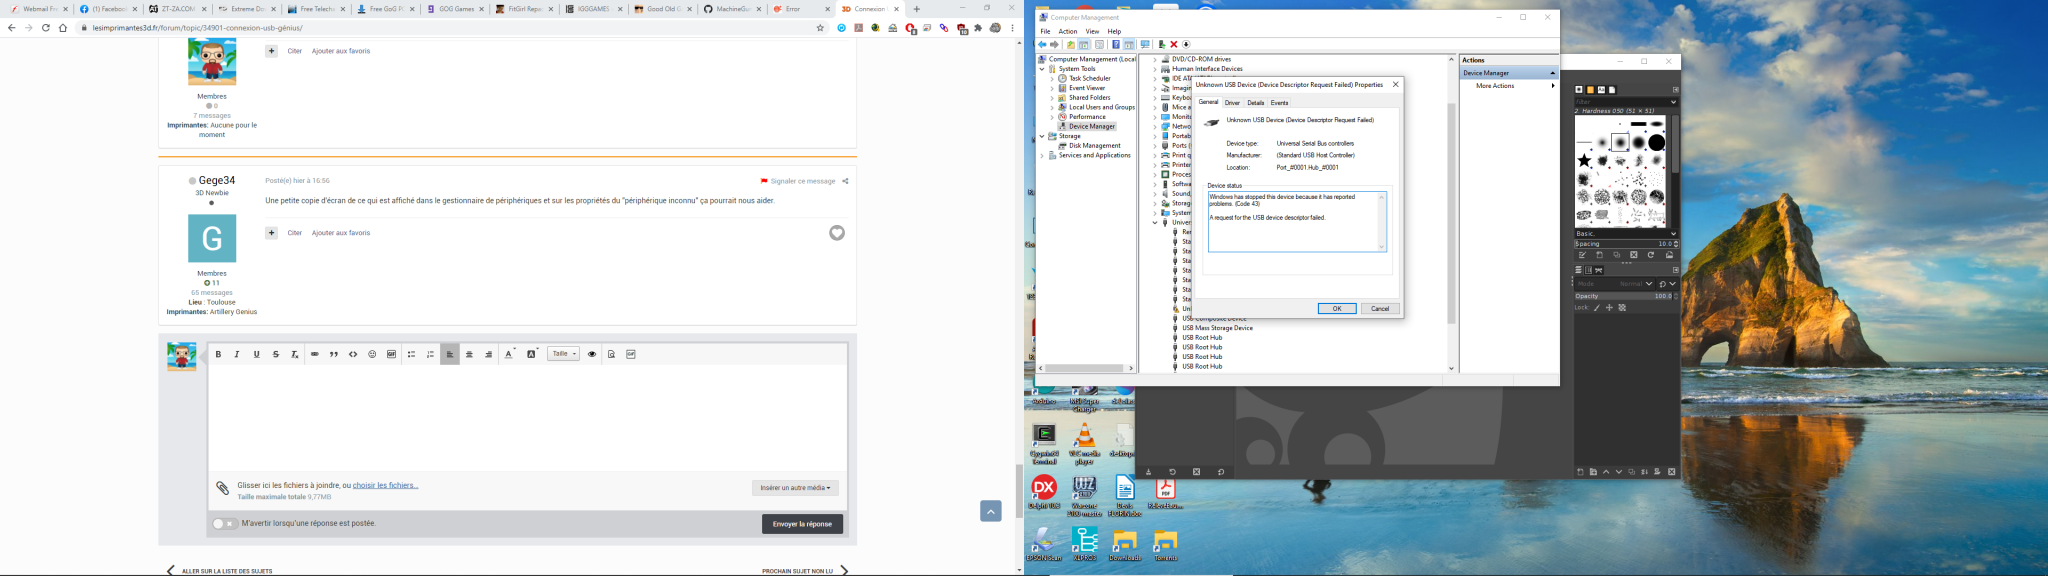Switch to the Details tab in Properties
Viewport: 2048px width, 576px height.
click(x=1255, y=103)
